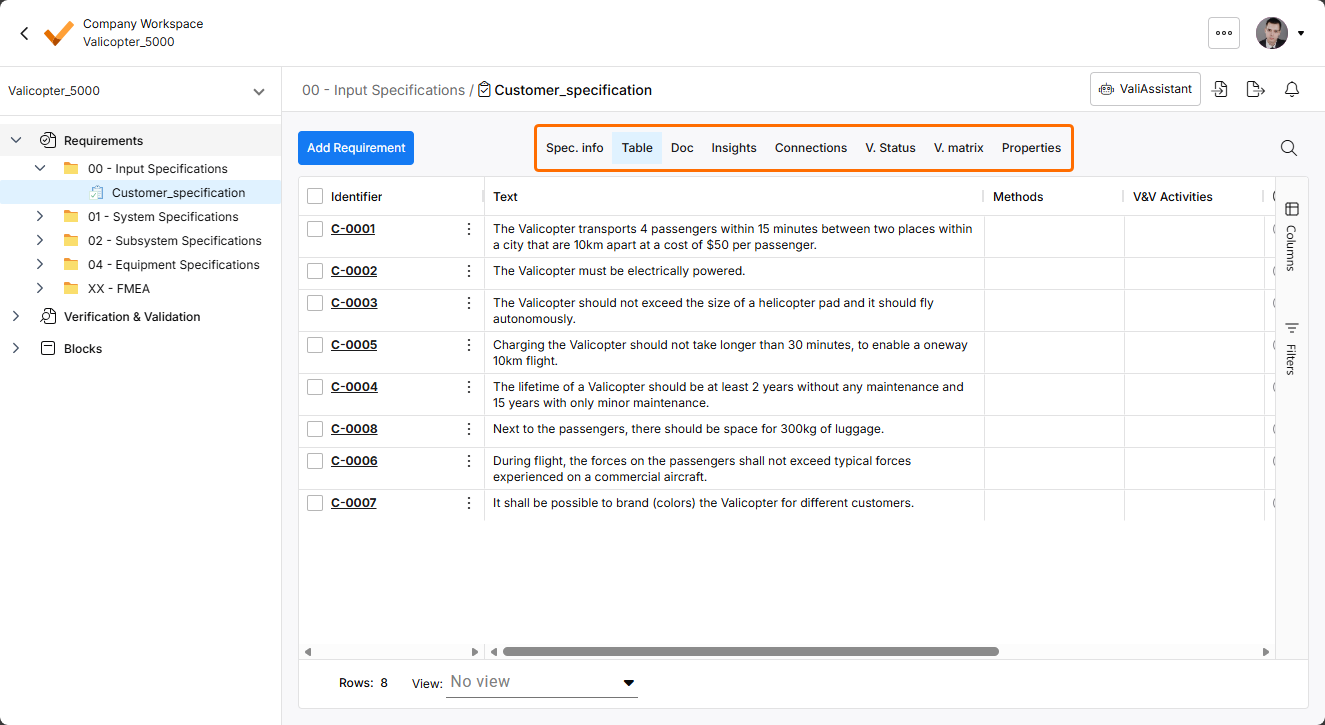Check the box for requirement C-0004
The image size is (1325, 725).
pyautogui.click(x=315, y=387)
